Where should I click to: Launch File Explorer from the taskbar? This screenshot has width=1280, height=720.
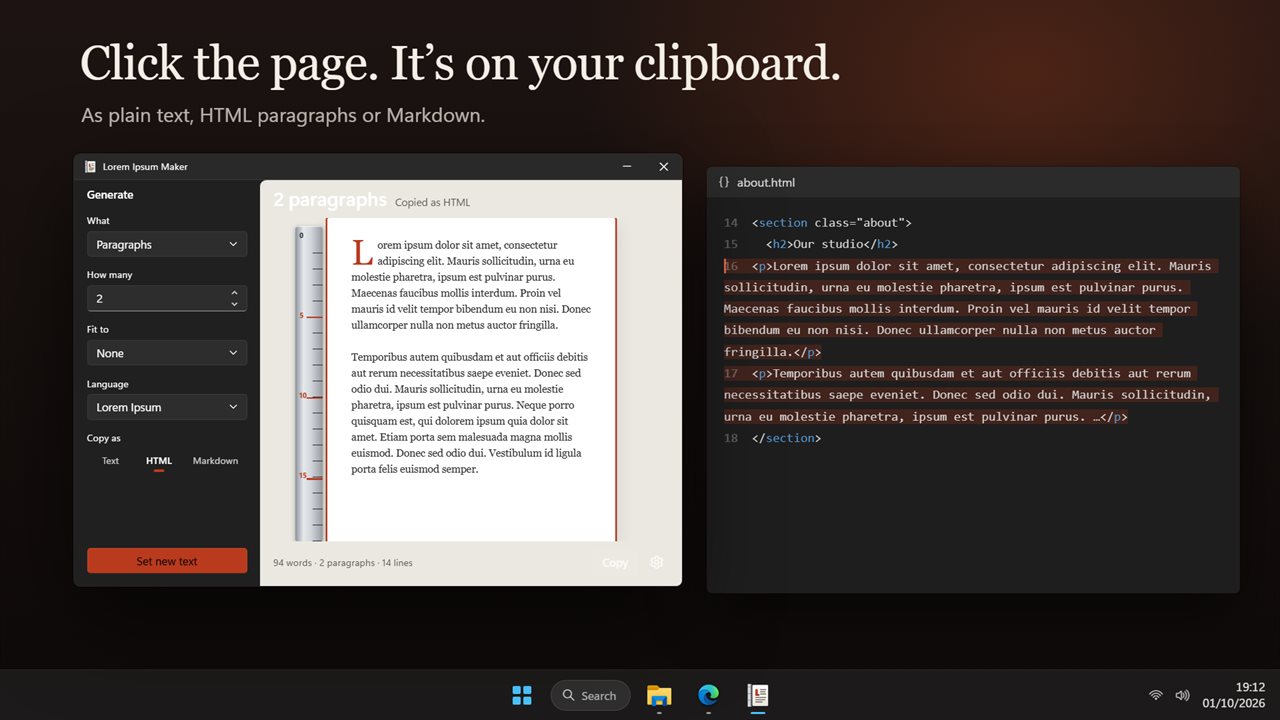point(659,695)
